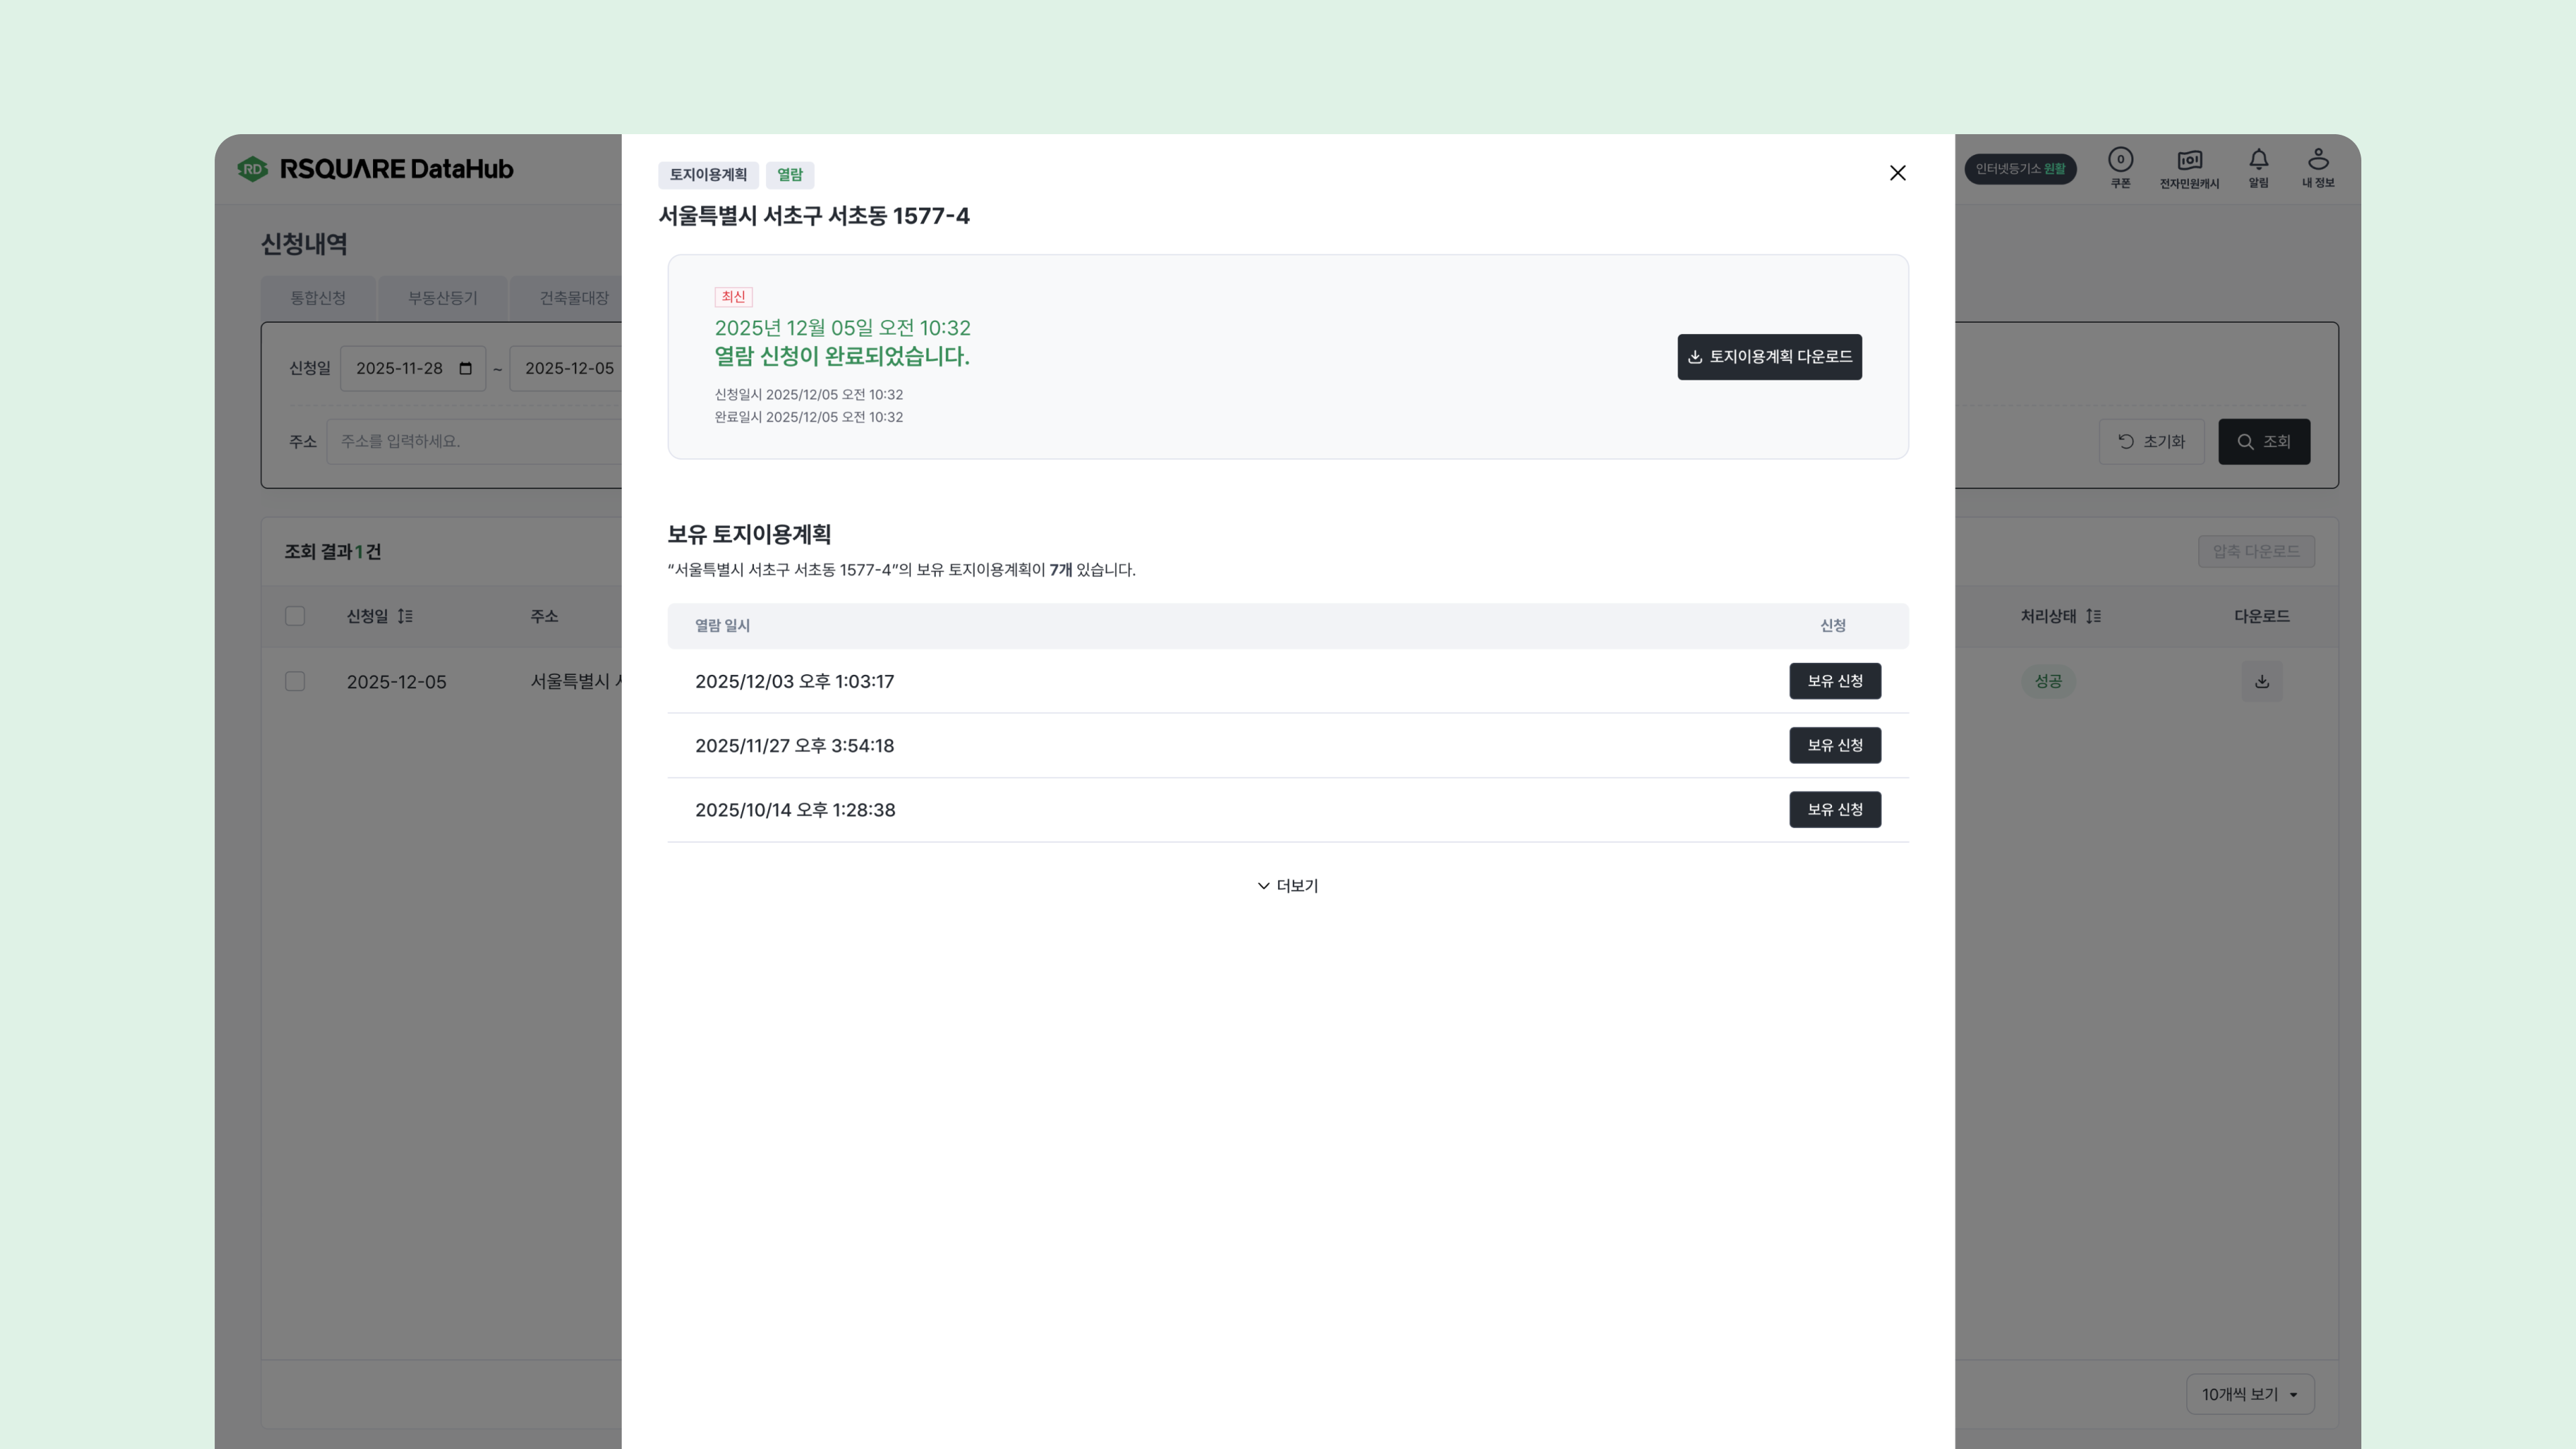Image resolution: width=2576 pixels, height=1449 pixels.
Task: Click the RSQUARE DataHub logo
Action: click(x=376, y=169)
